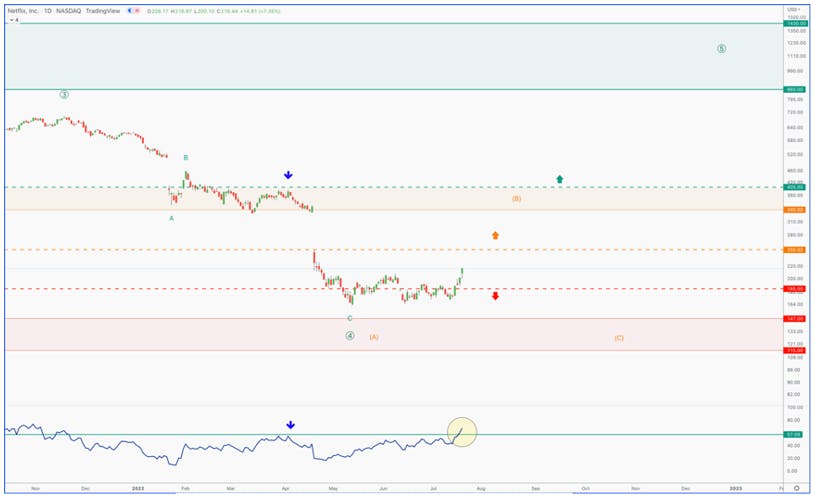Viewport: 815px width, 498px height.
Task: Click the teal up arrow near 405 line
Action: tap(559, 179)
